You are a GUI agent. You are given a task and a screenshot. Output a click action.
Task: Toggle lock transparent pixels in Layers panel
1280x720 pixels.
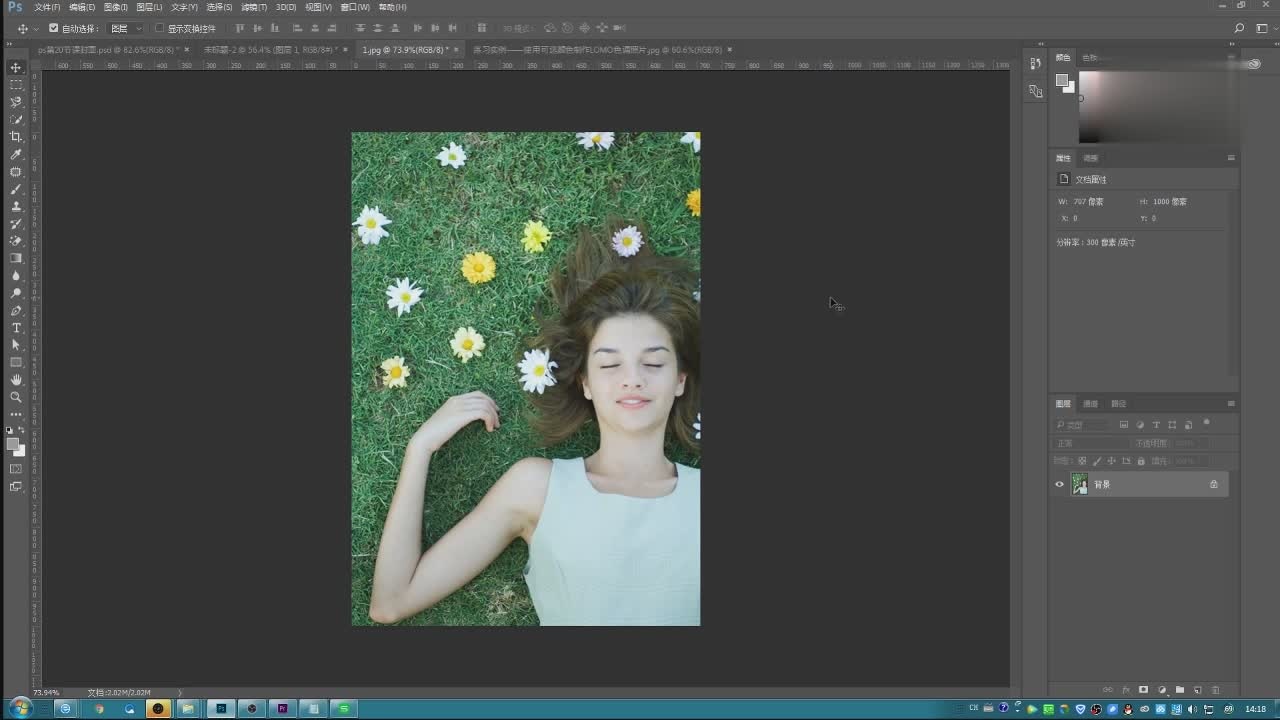(x=1082, y=461)
